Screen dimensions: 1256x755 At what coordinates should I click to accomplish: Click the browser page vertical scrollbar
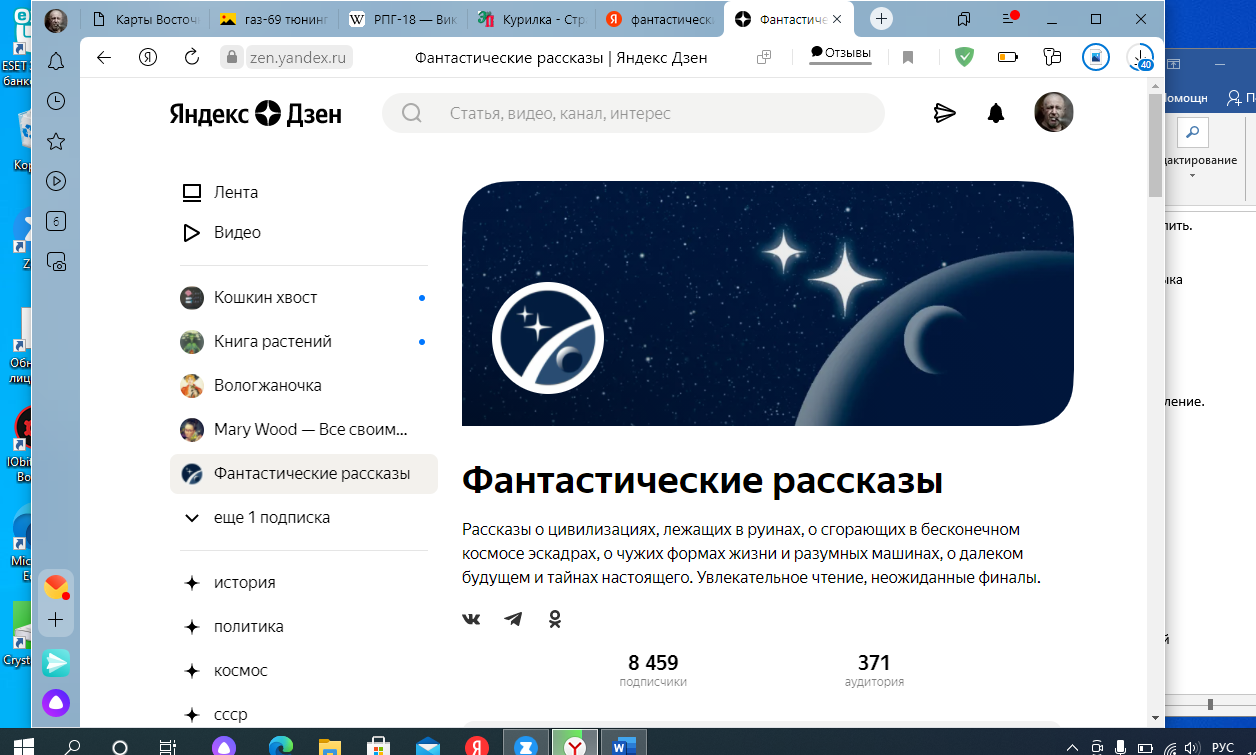[1155, 145]
